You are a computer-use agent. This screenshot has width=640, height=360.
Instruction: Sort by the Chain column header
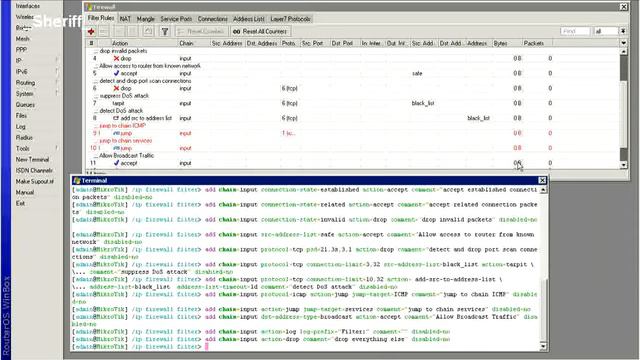coord(193,43)
